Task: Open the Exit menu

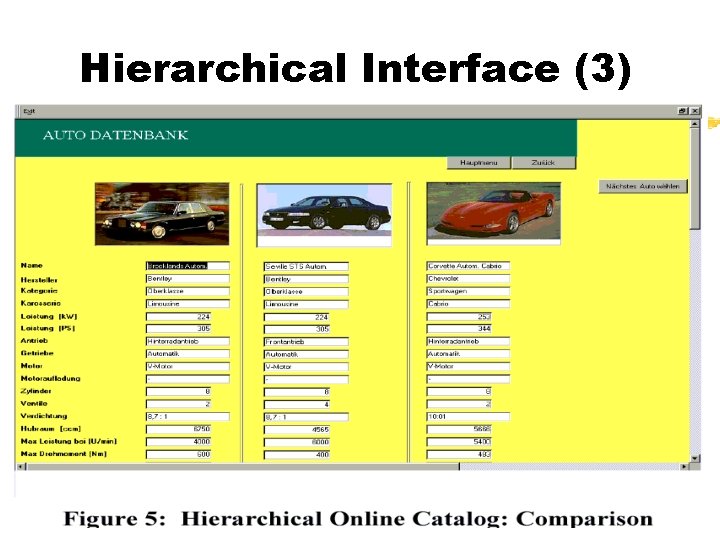Action: pos(29,111)
